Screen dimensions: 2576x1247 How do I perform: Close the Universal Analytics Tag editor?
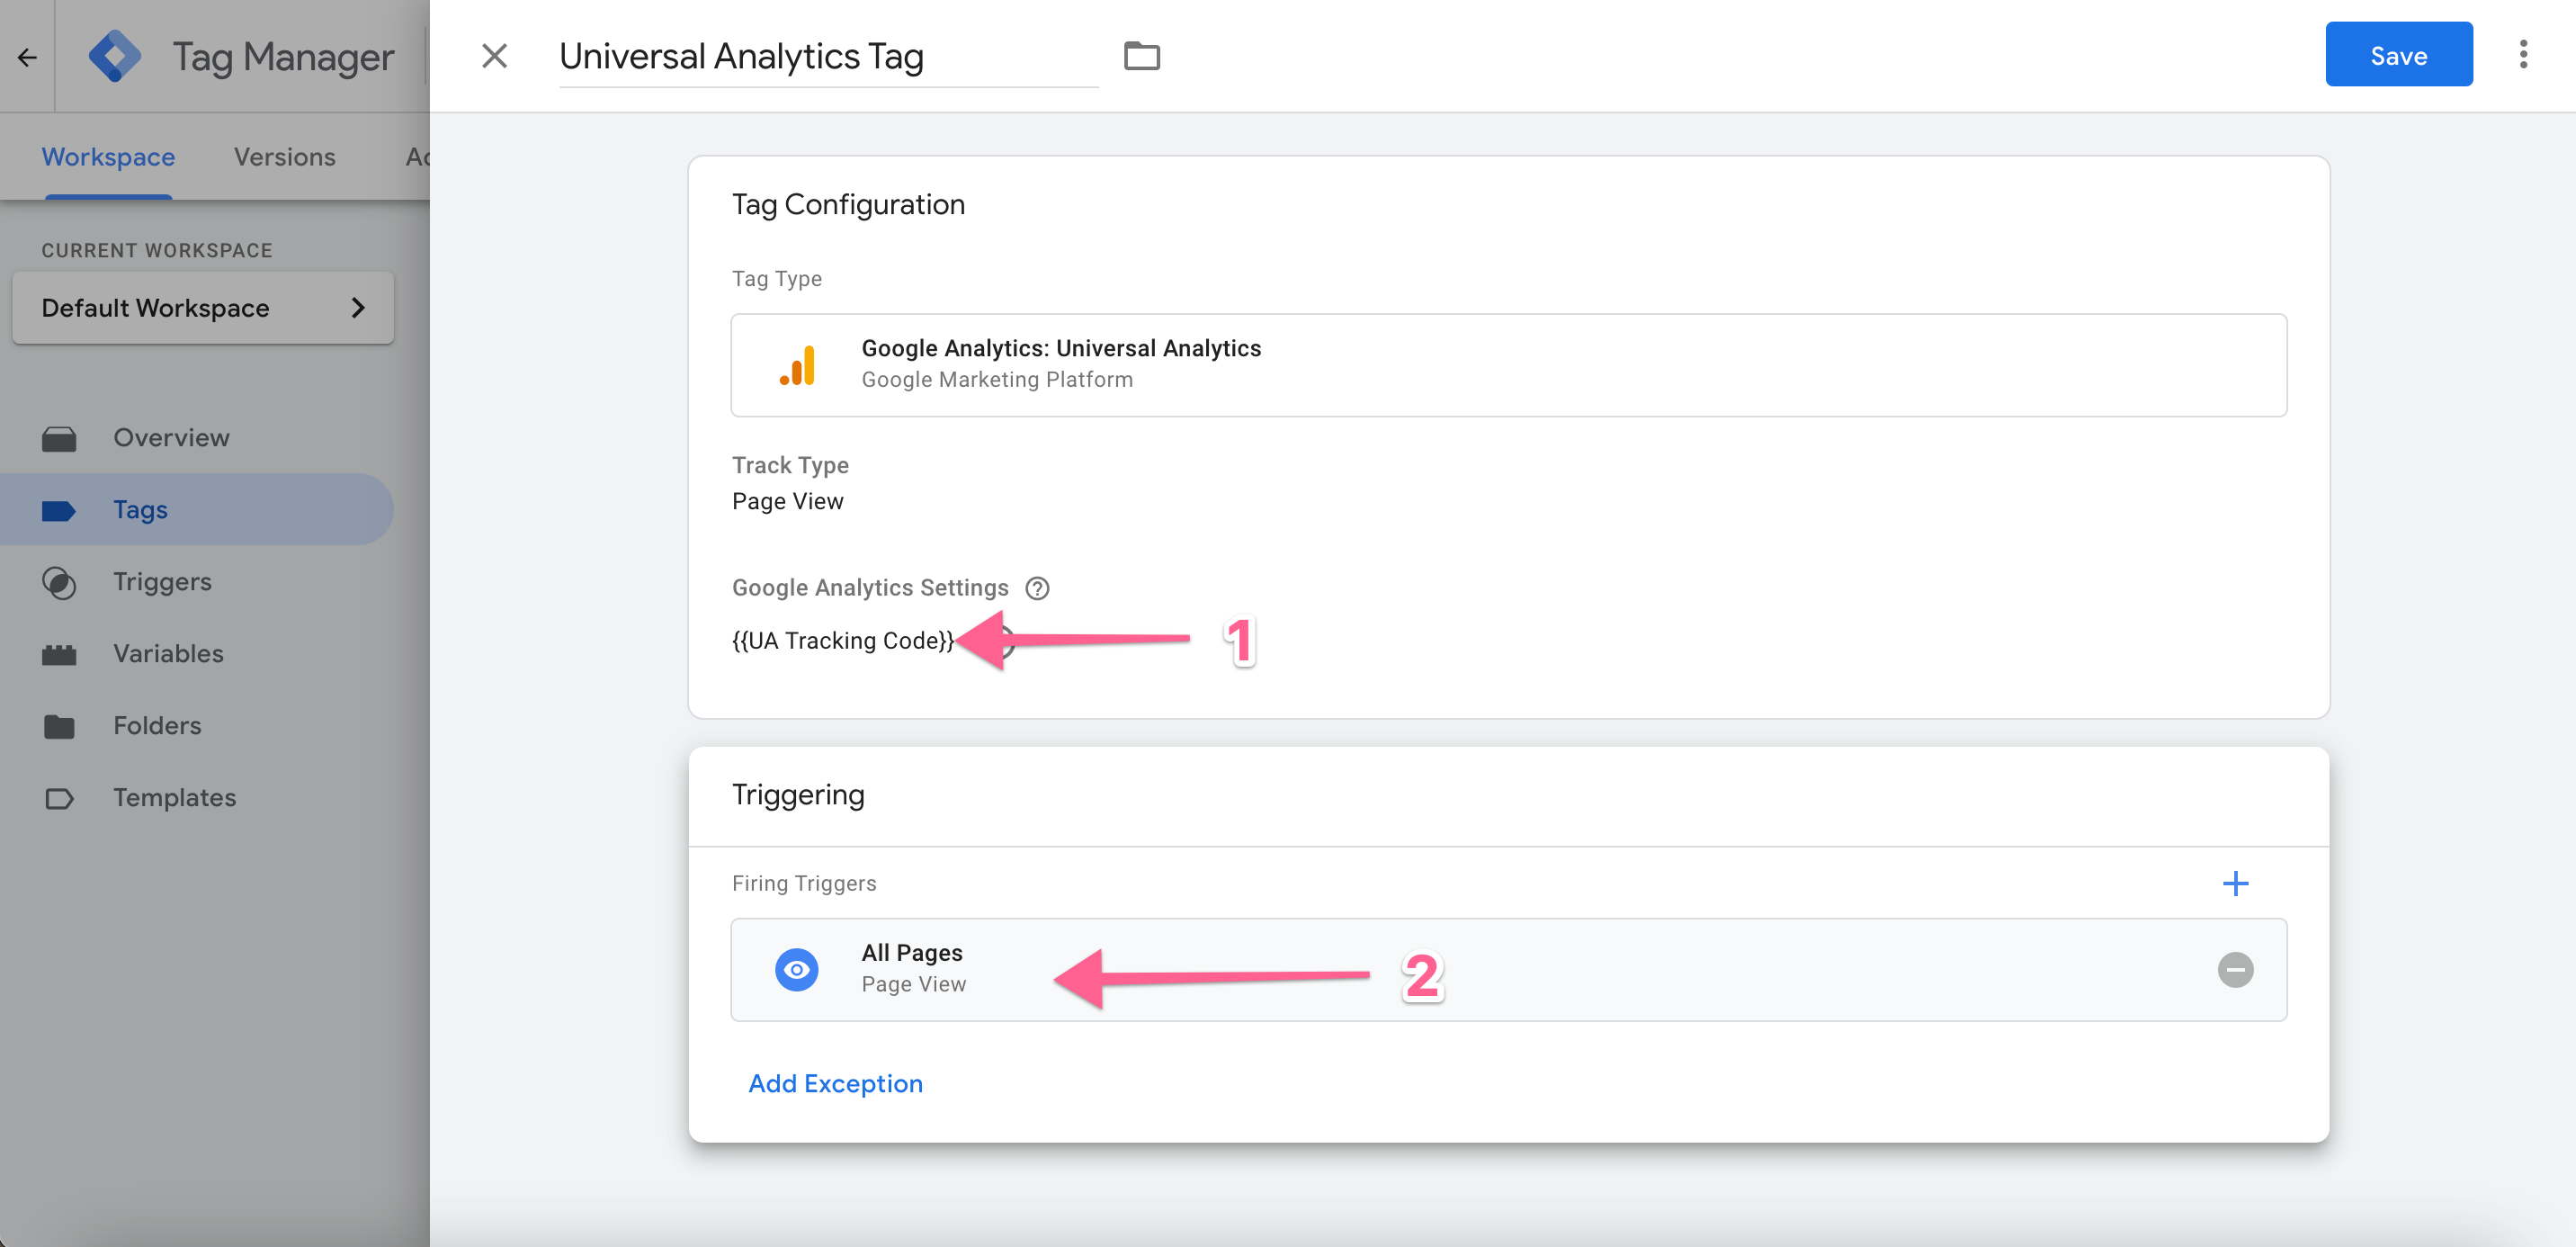(494, 56)
